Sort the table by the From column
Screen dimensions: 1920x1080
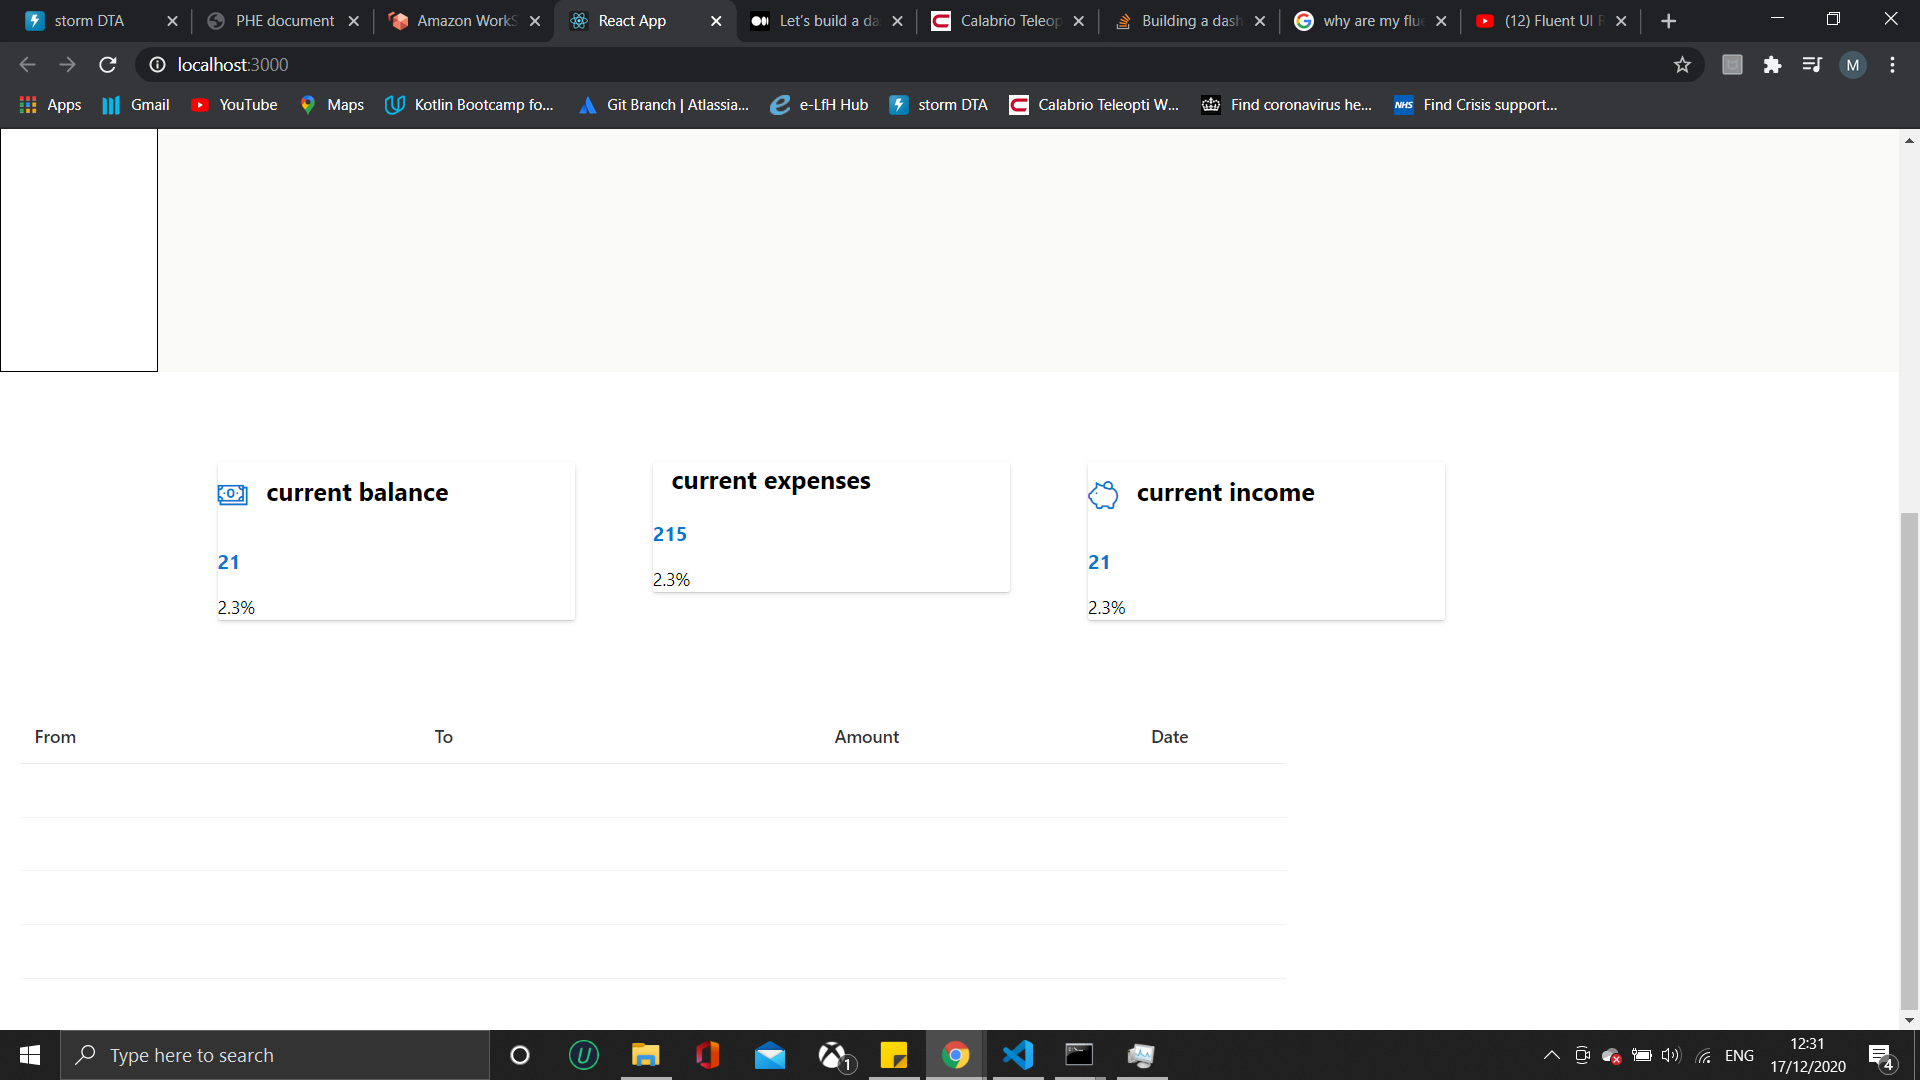pos(55,737)
